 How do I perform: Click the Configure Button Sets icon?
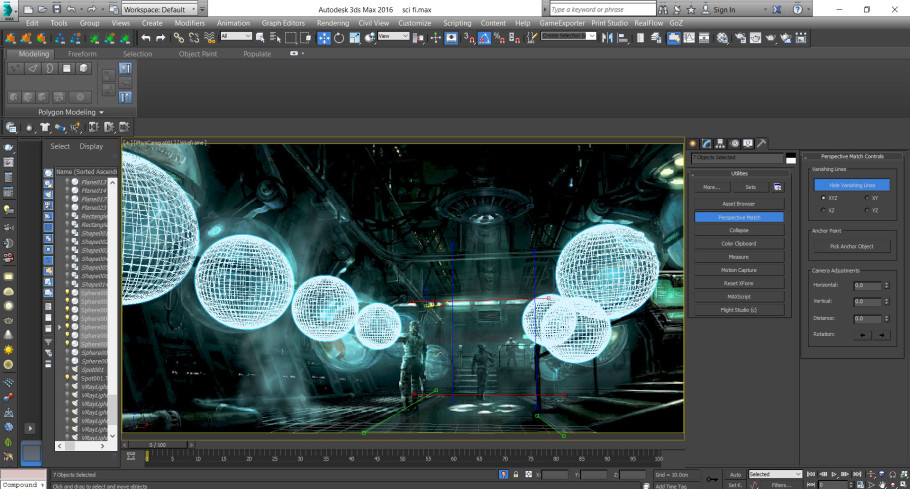coord(778,187)
